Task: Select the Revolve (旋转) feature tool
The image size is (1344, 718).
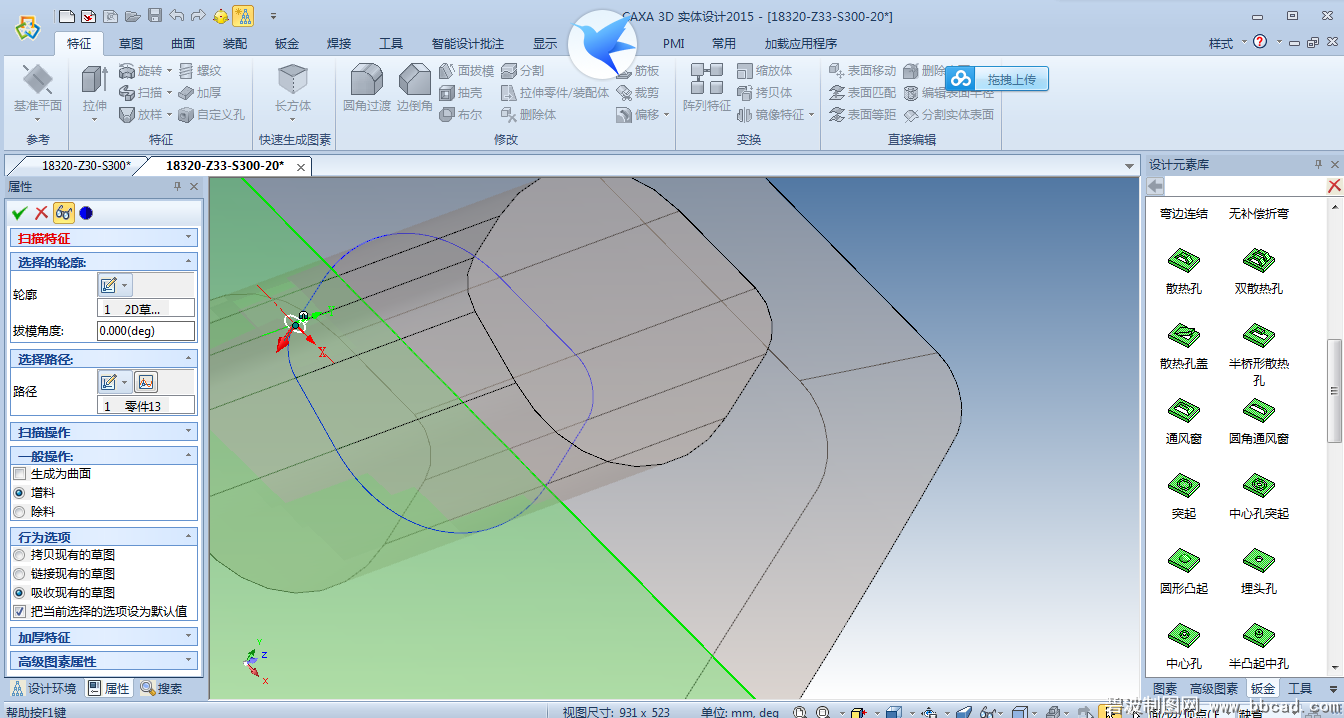Action: pyautogui.click(x=140, y=71)
